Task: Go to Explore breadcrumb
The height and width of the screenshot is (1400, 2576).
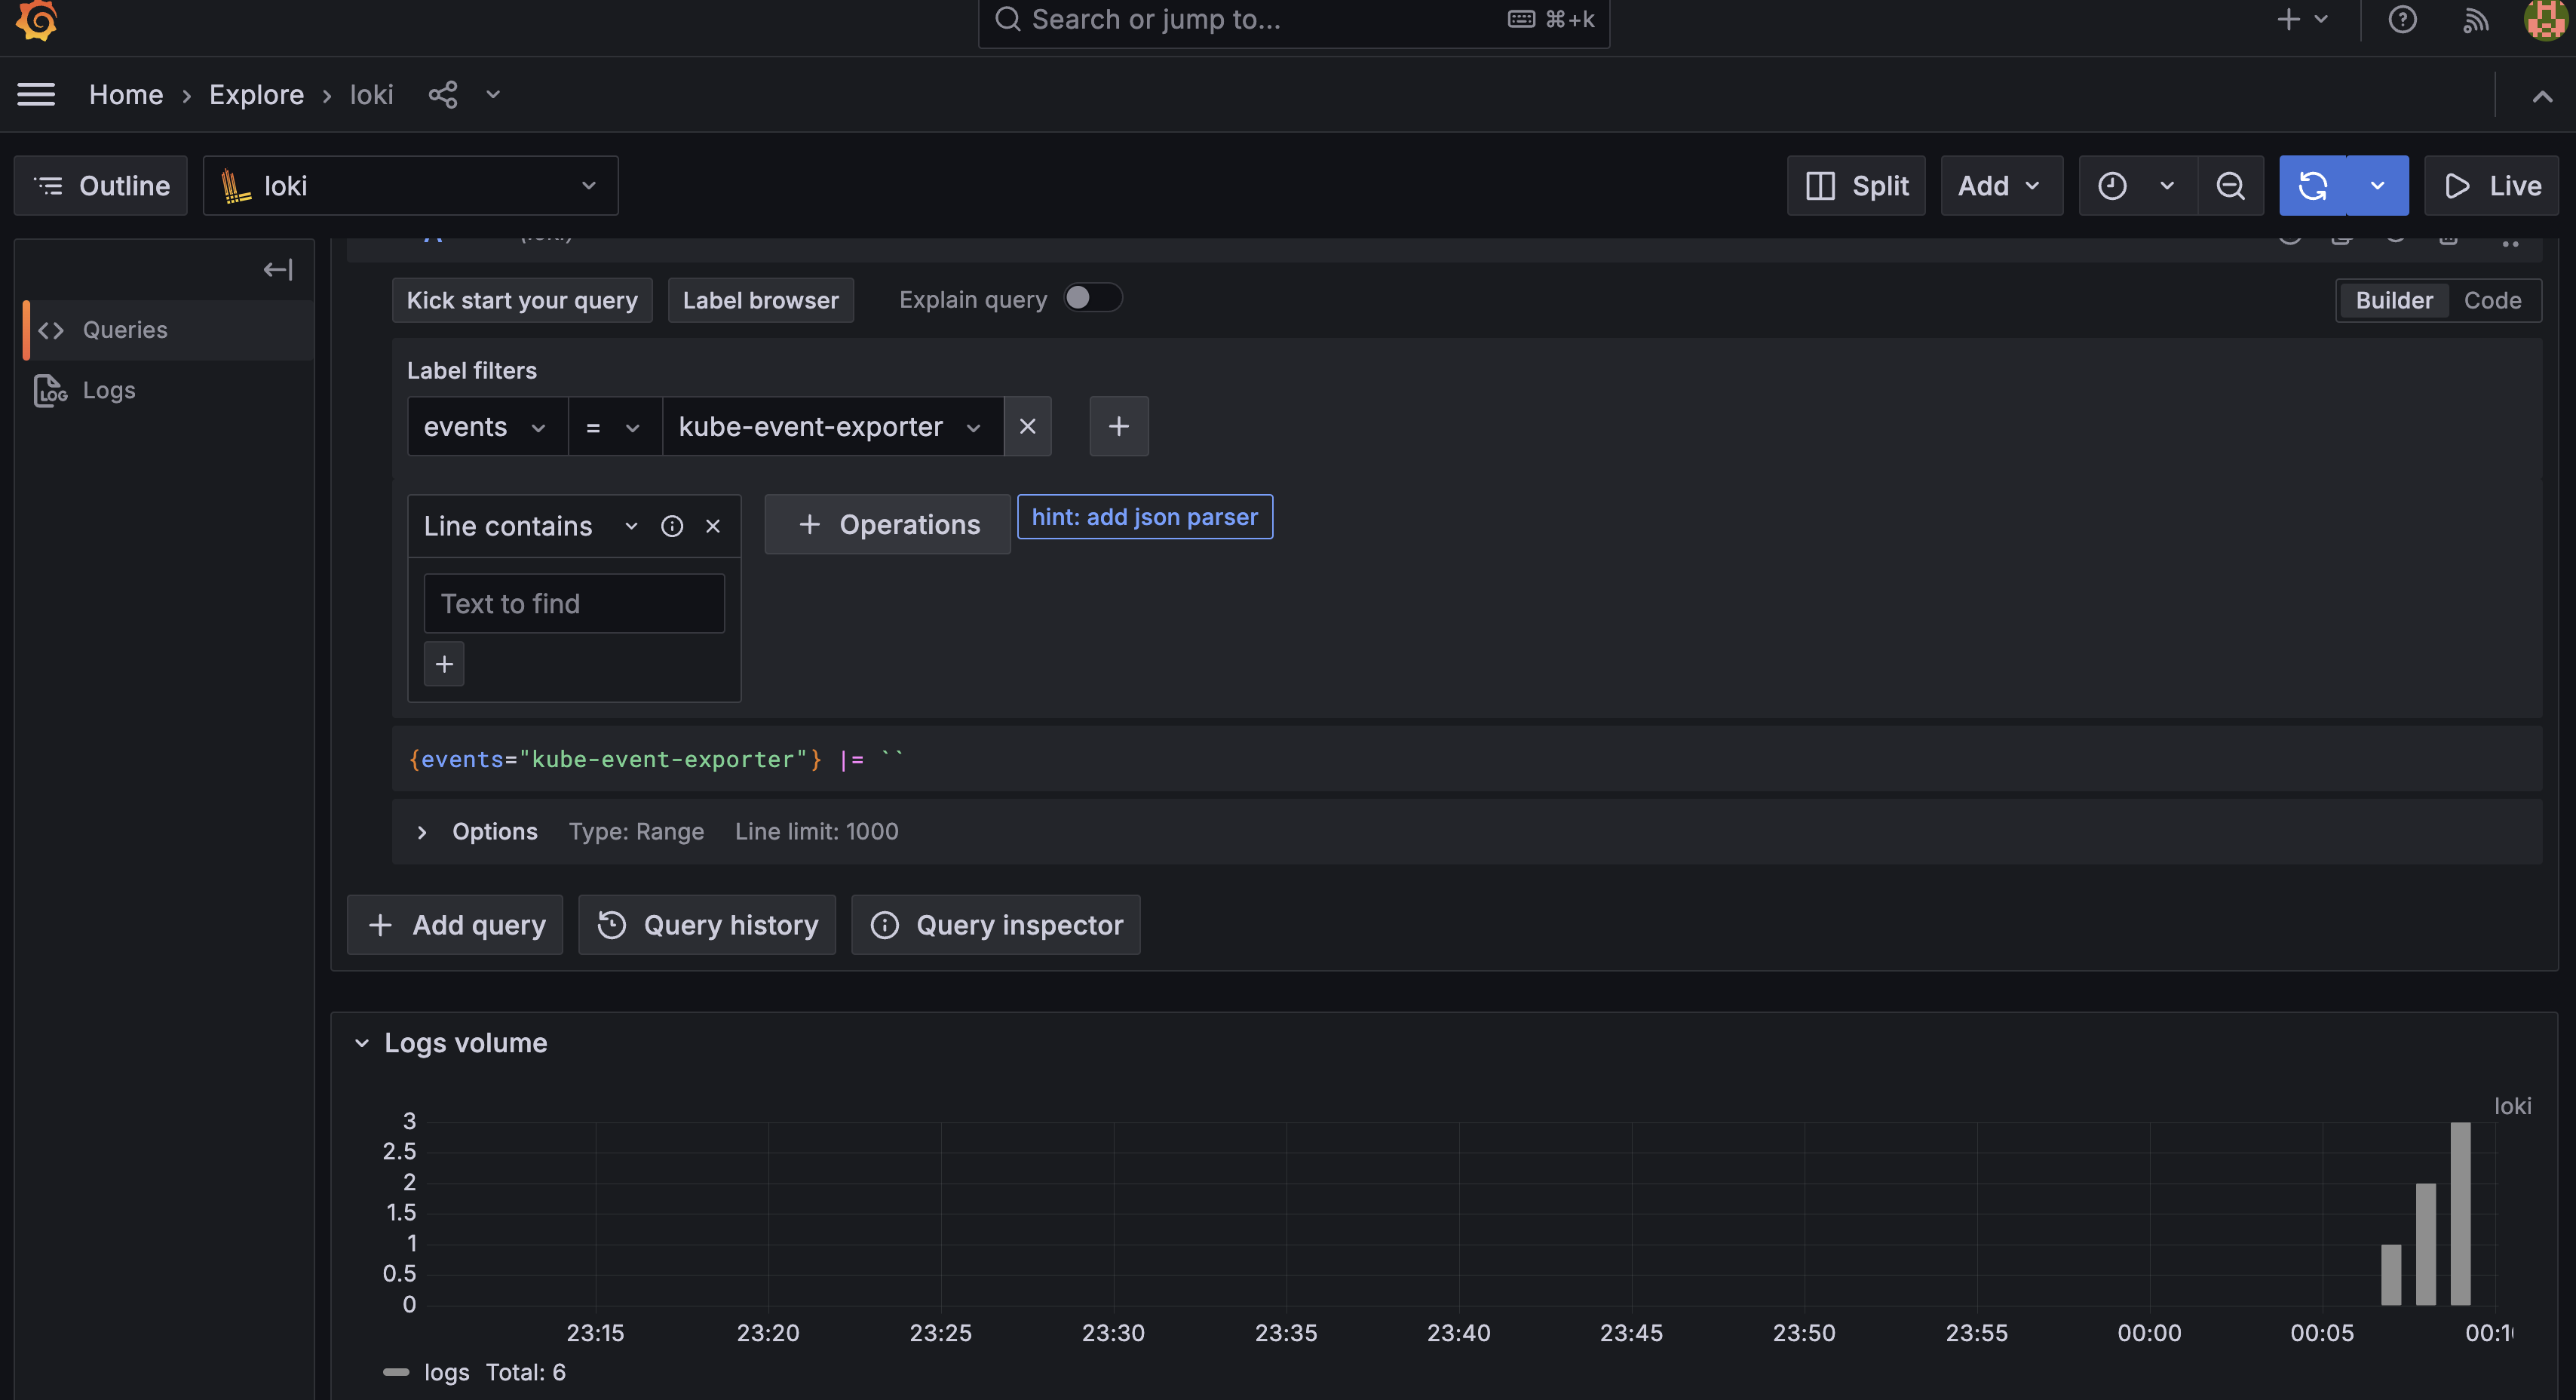Action: pos(256,95)
